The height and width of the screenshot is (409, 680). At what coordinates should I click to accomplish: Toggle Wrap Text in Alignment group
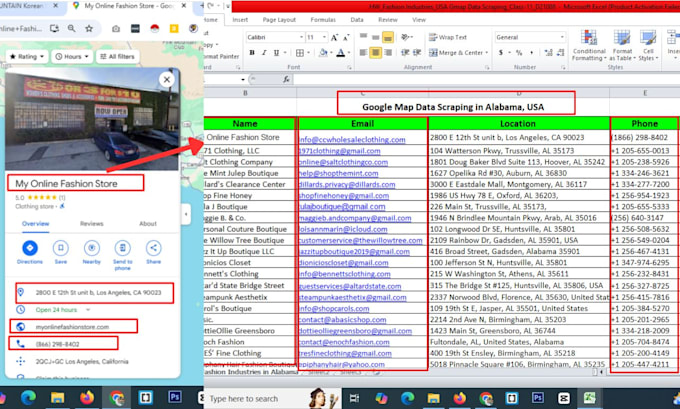448,37
